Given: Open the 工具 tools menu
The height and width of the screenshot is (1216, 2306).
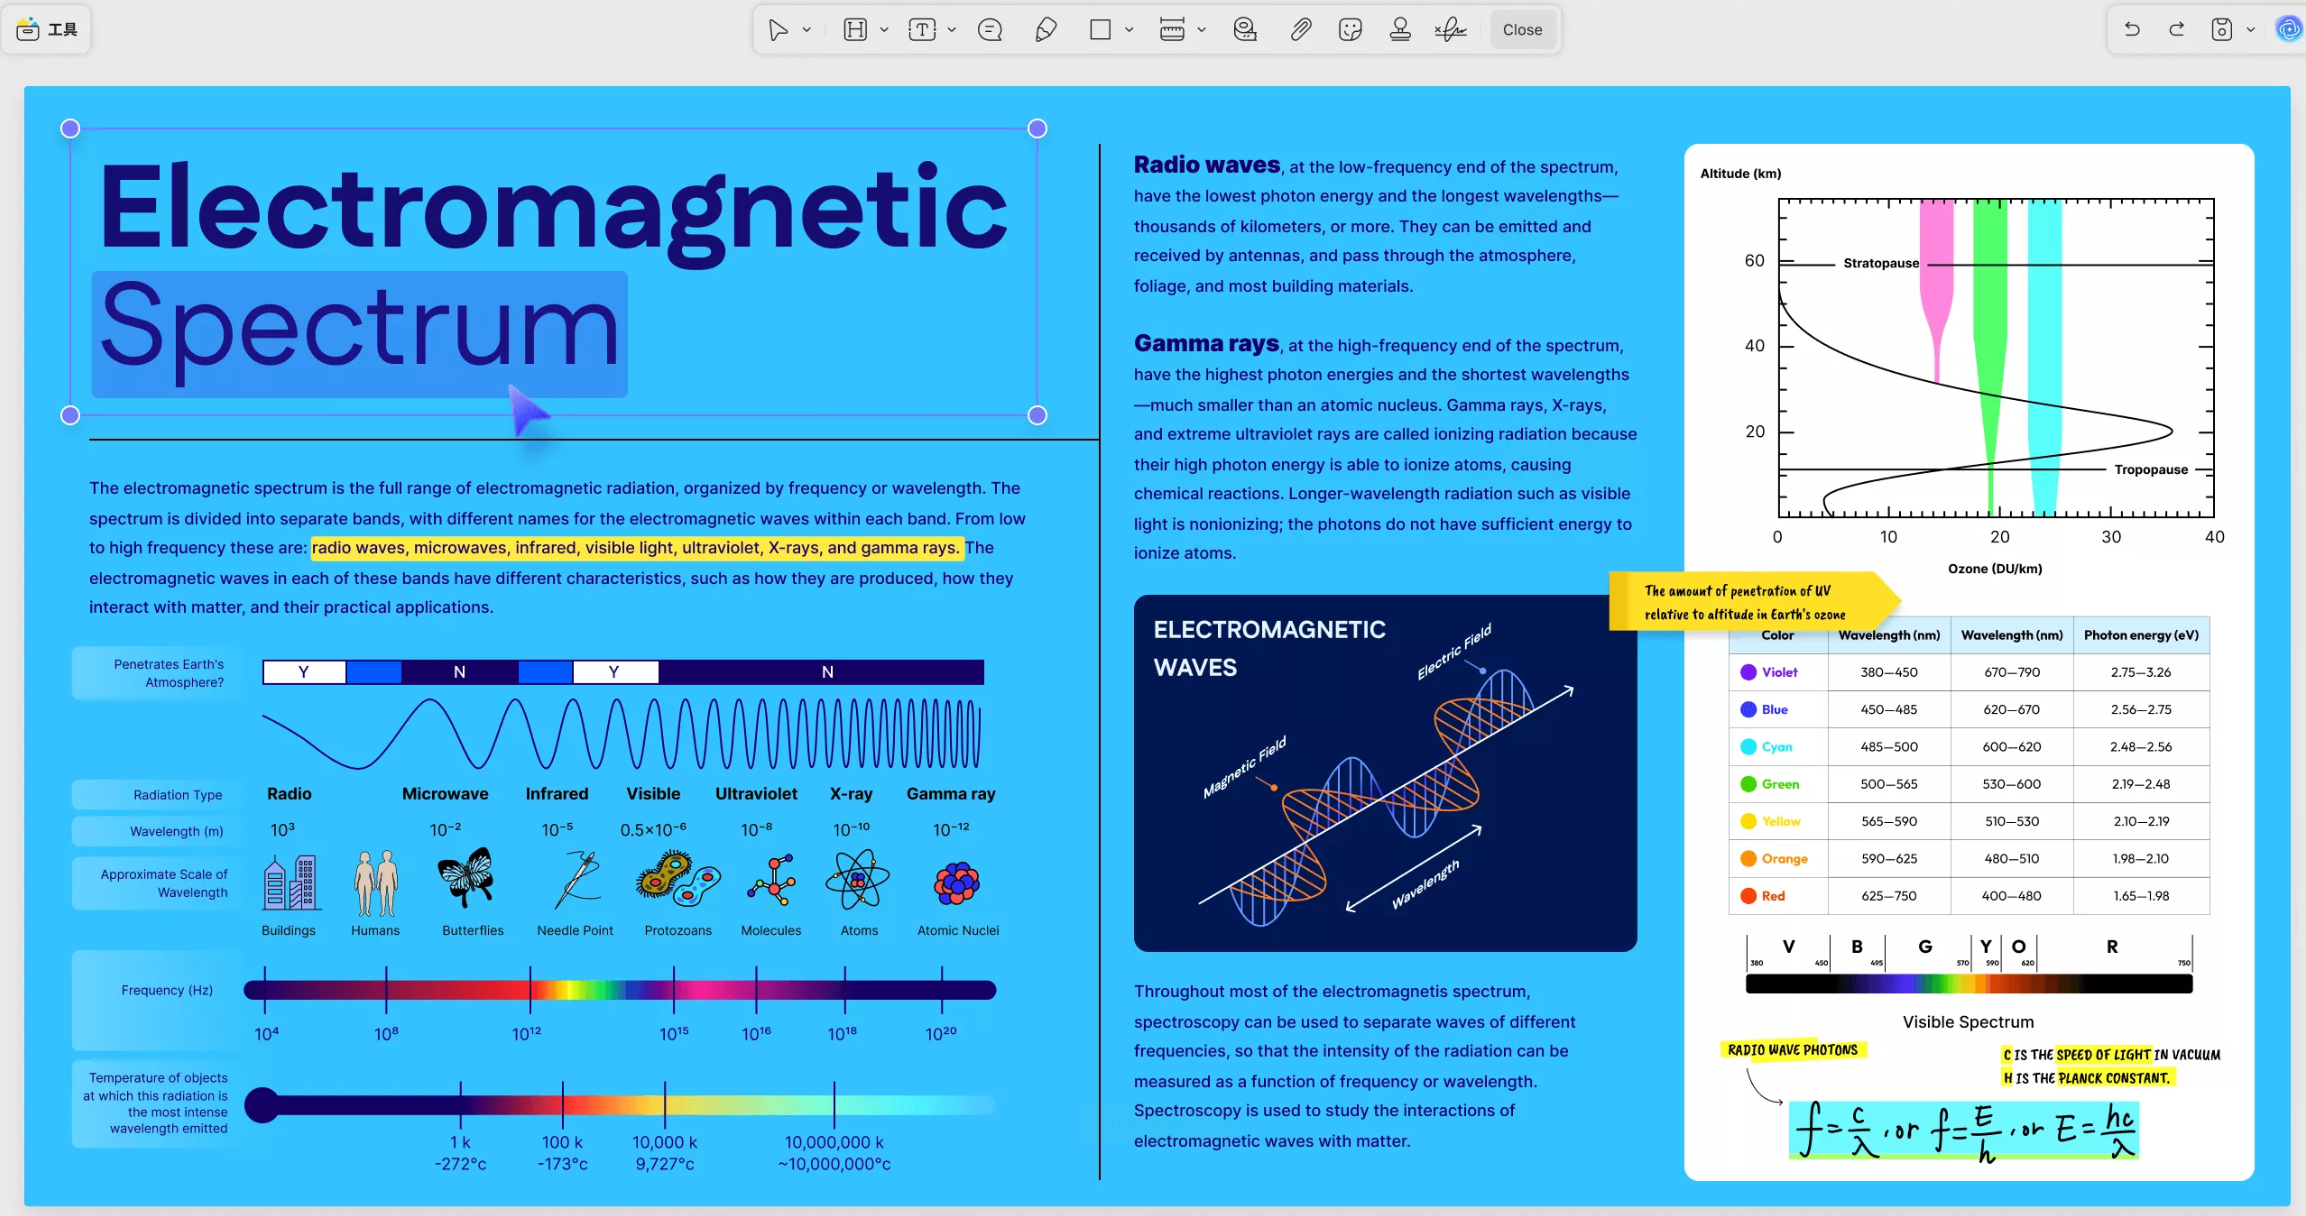Looking at the screenshot, I should tap(48, 30).
